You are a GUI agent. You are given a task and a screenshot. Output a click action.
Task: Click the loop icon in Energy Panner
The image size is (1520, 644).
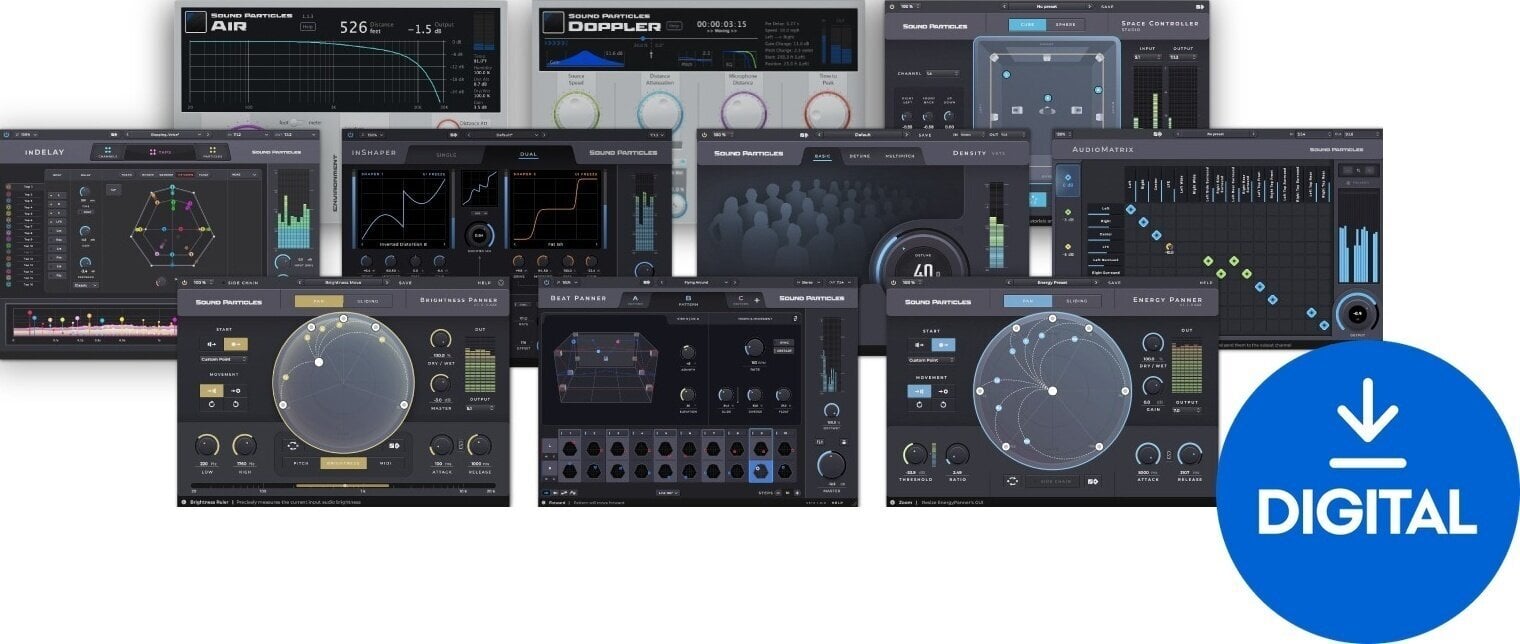[1012, 481]
